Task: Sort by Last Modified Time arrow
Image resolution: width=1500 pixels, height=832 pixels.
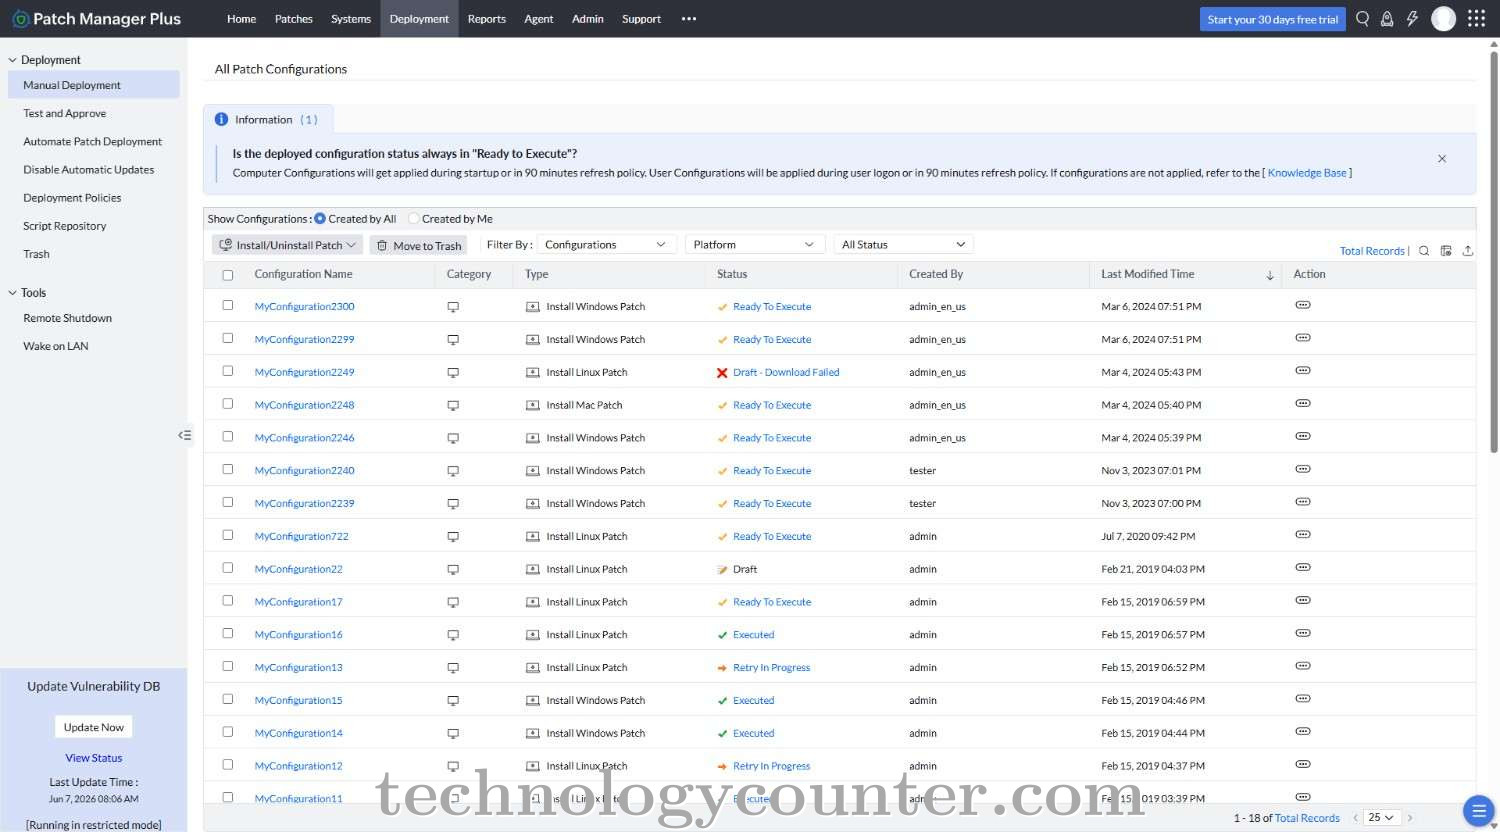Action: tap(1270, 275)
